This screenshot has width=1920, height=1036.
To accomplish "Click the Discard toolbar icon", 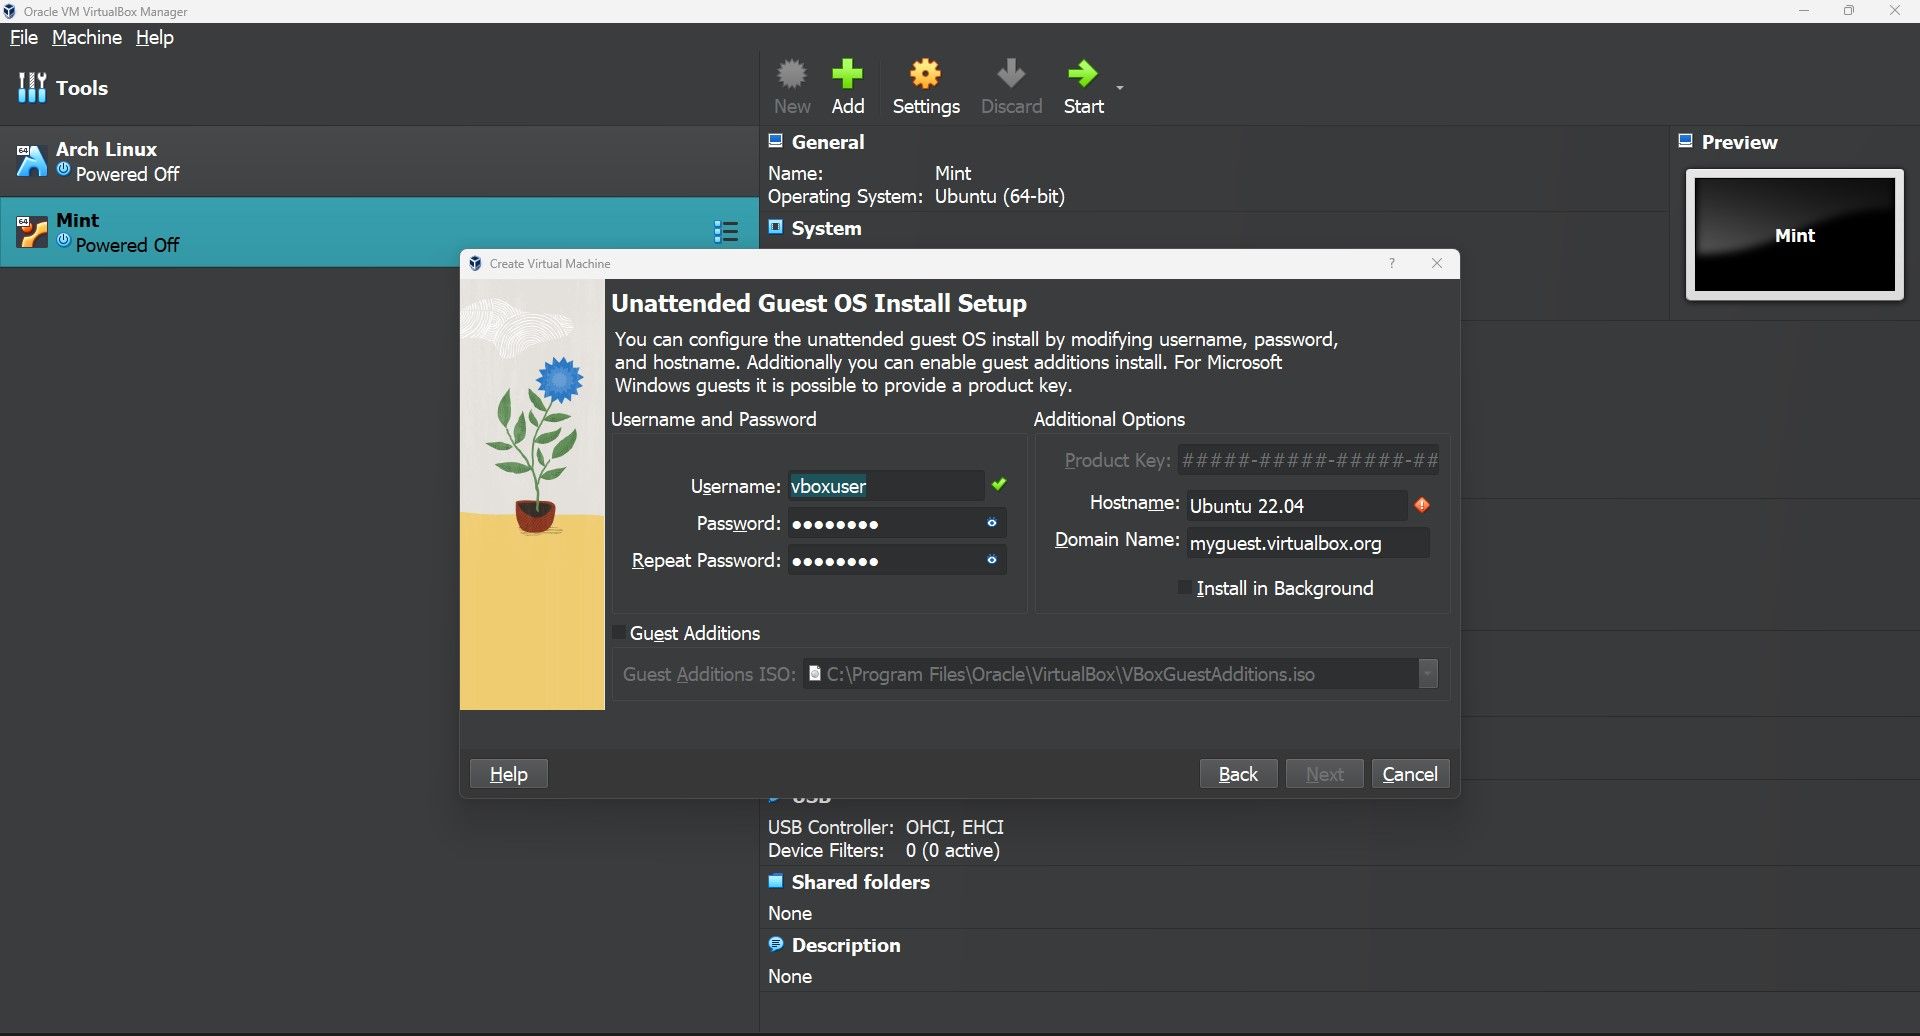I will coord(1011,86).
